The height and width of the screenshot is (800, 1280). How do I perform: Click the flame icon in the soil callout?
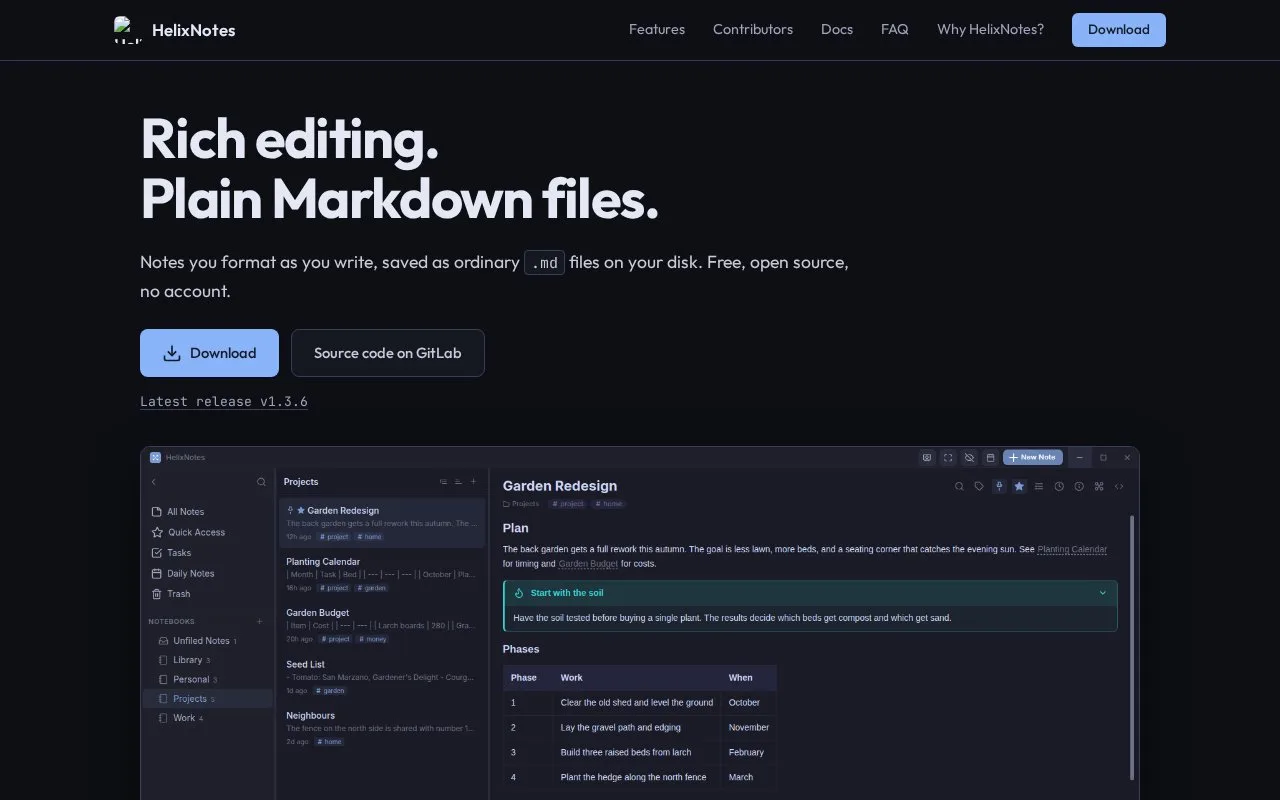519,593
